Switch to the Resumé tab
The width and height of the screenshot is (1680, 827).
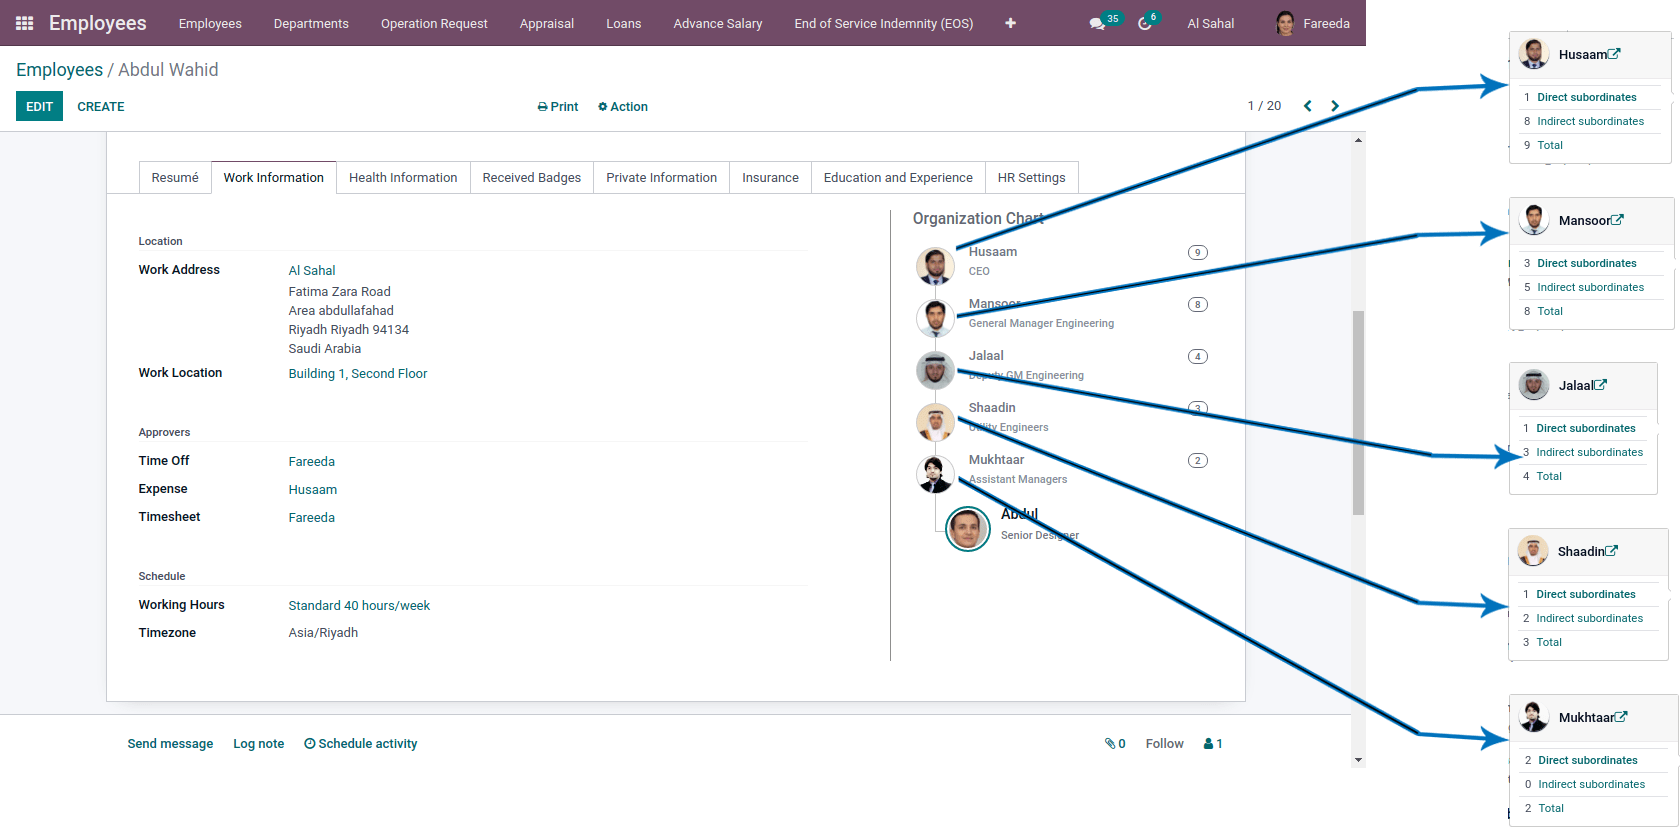click(175, 177)
